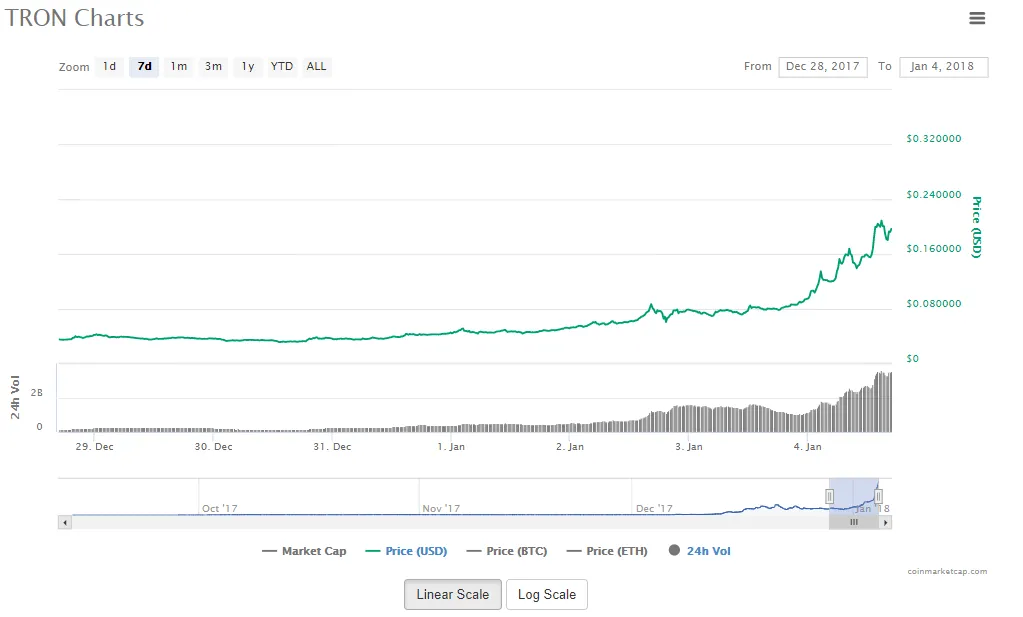Click the $0.080000 price axis label

934,303
